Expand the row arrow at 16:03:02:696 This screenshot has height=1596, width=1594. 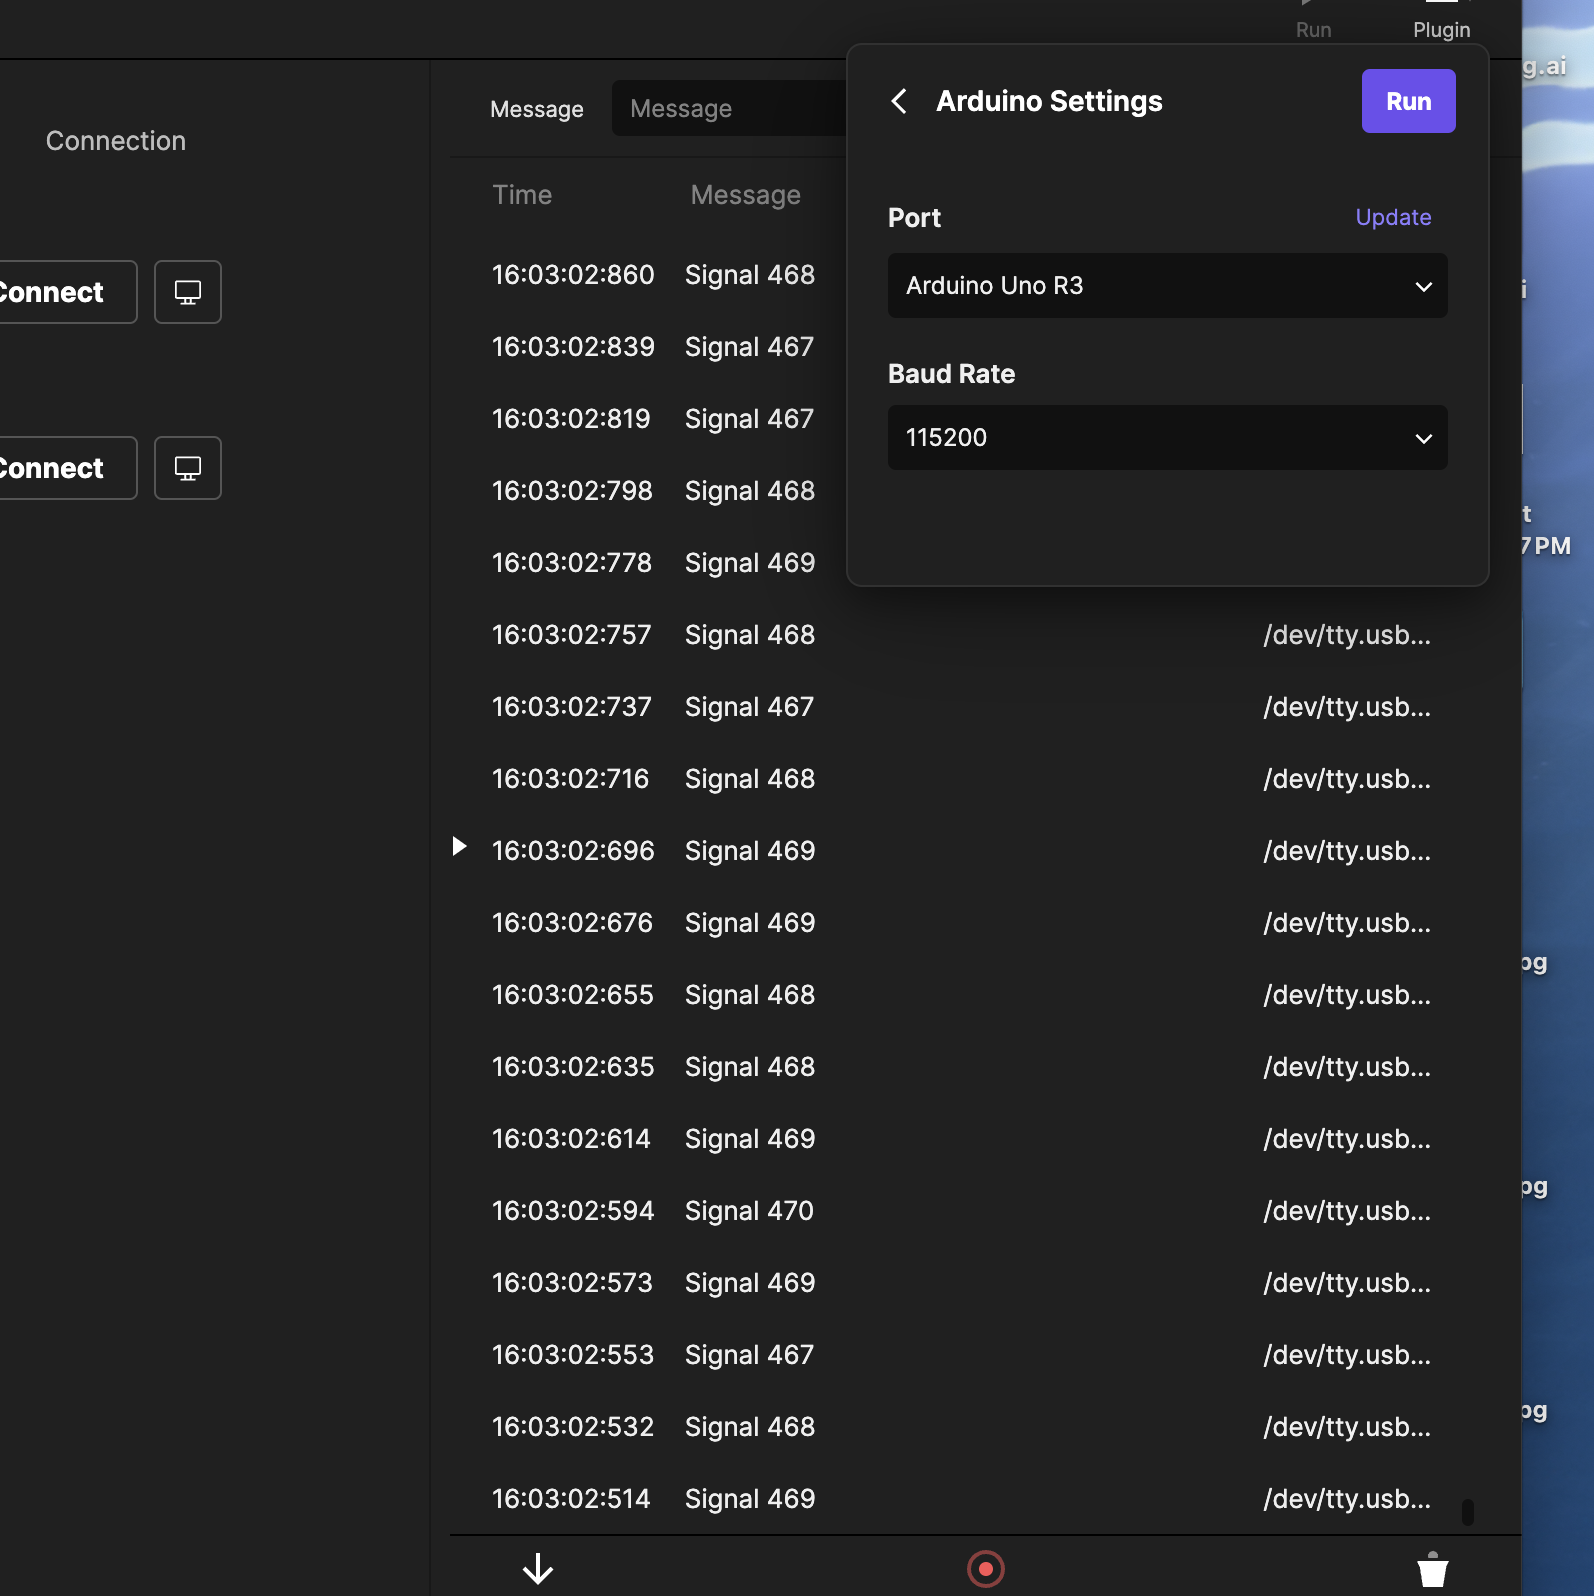point(459,847)
